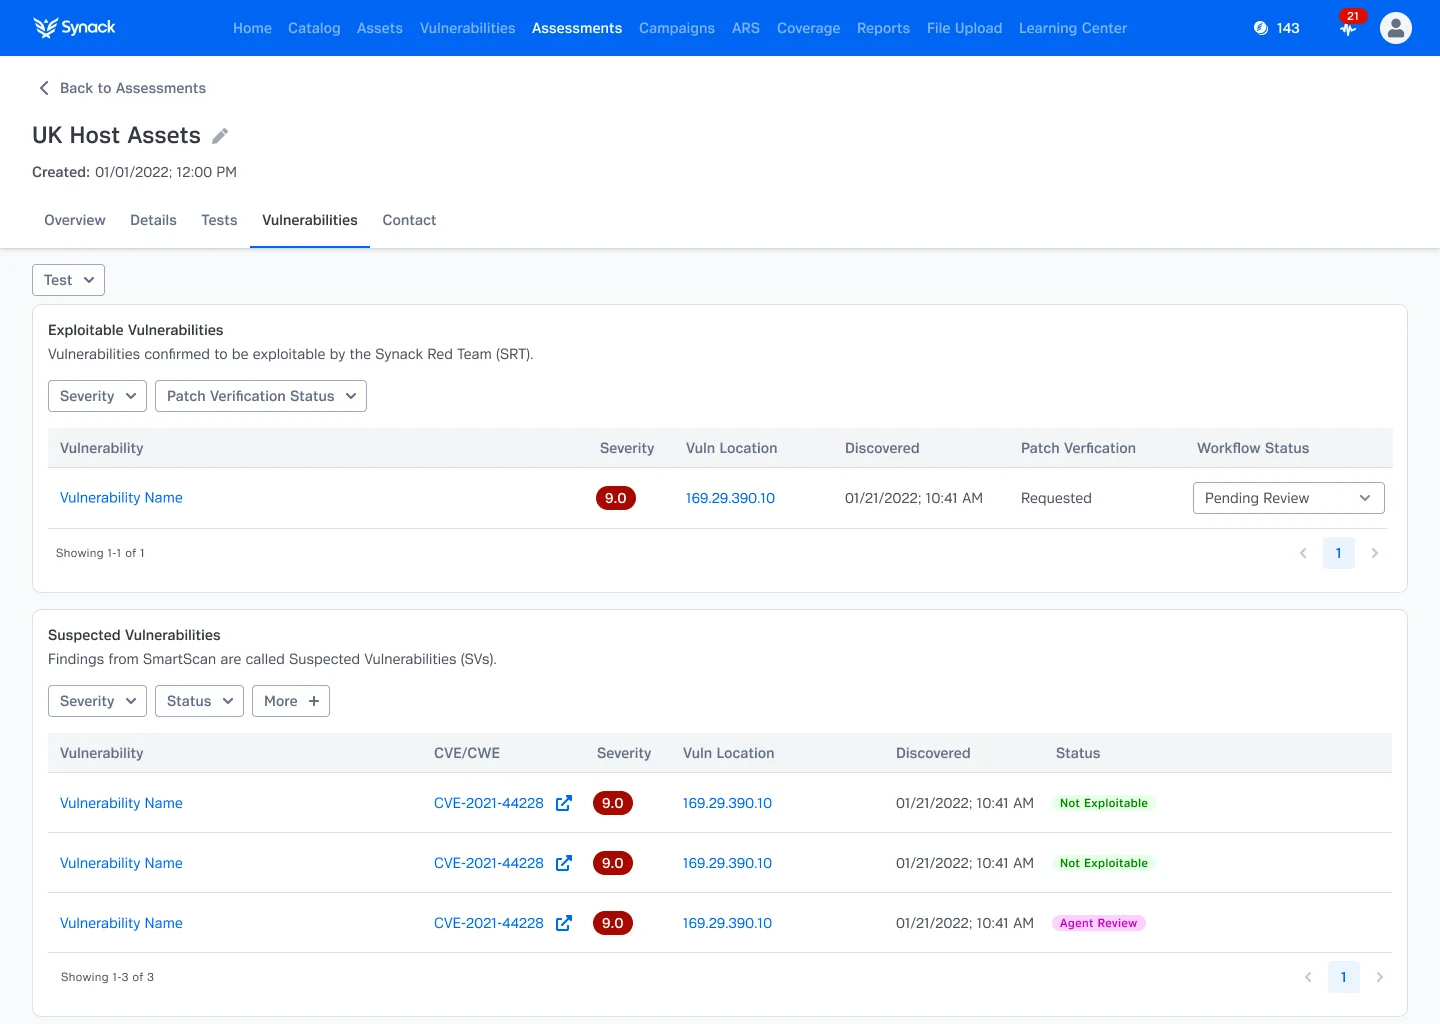
Task: Click the pencil icon to edit UK Host Assets
Action: [x=220, y=136]
